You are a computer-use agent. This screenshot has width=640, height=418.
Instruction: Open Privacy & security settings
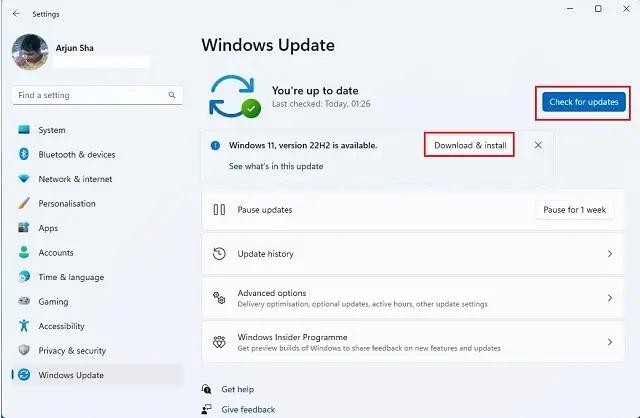72,351
